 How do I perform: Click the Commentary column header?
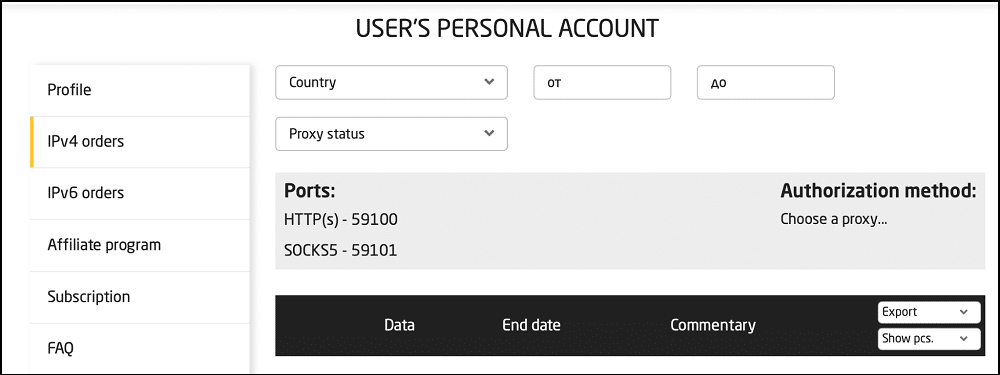tap(713, 325)
